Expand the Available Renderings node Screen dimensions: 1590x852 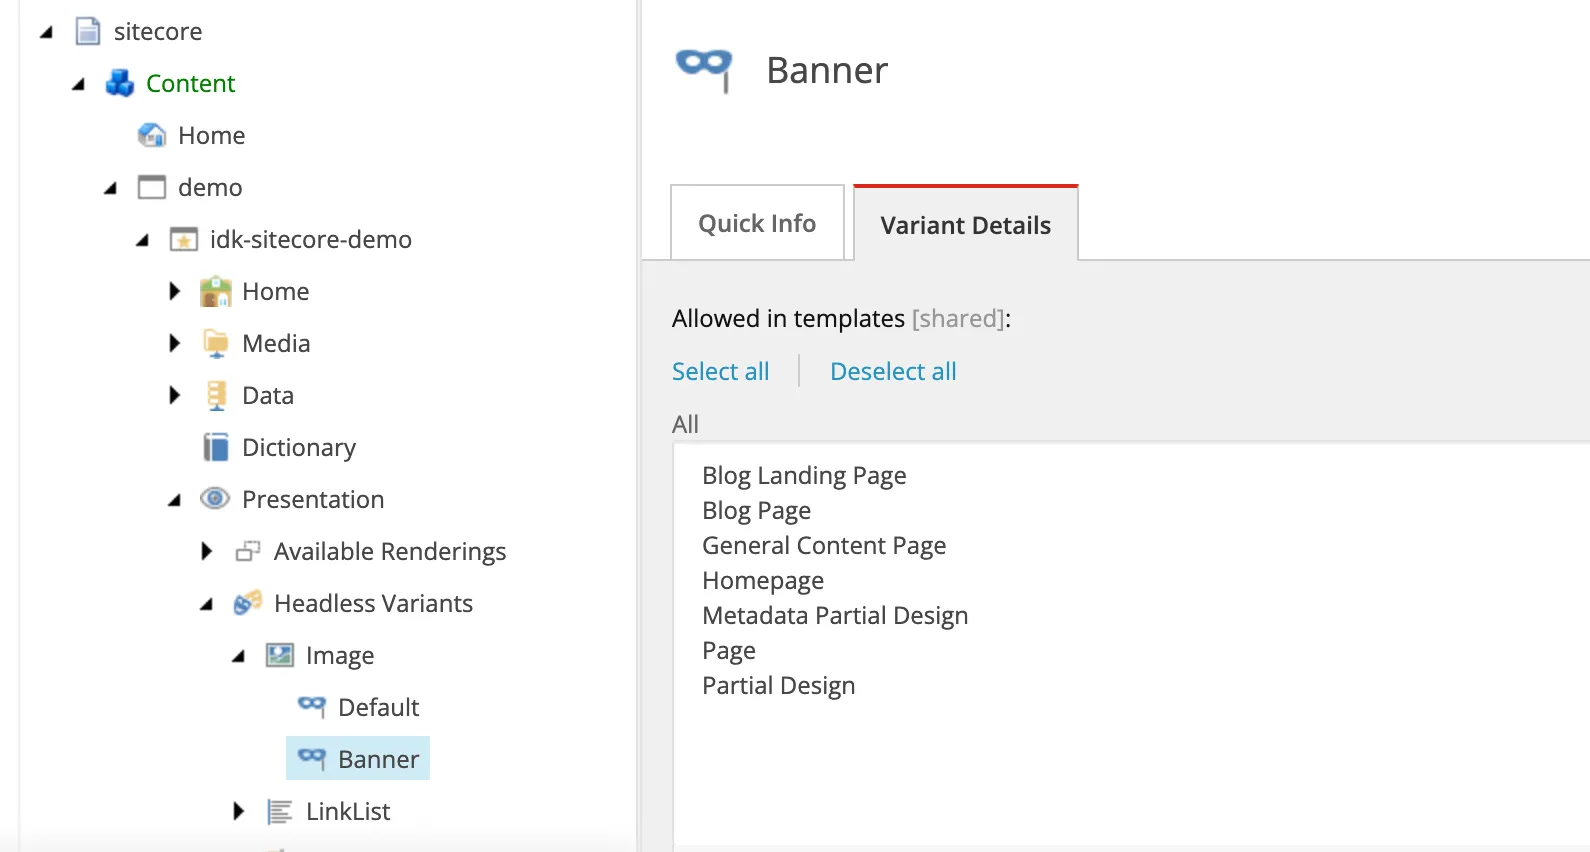tap(207, 551)
